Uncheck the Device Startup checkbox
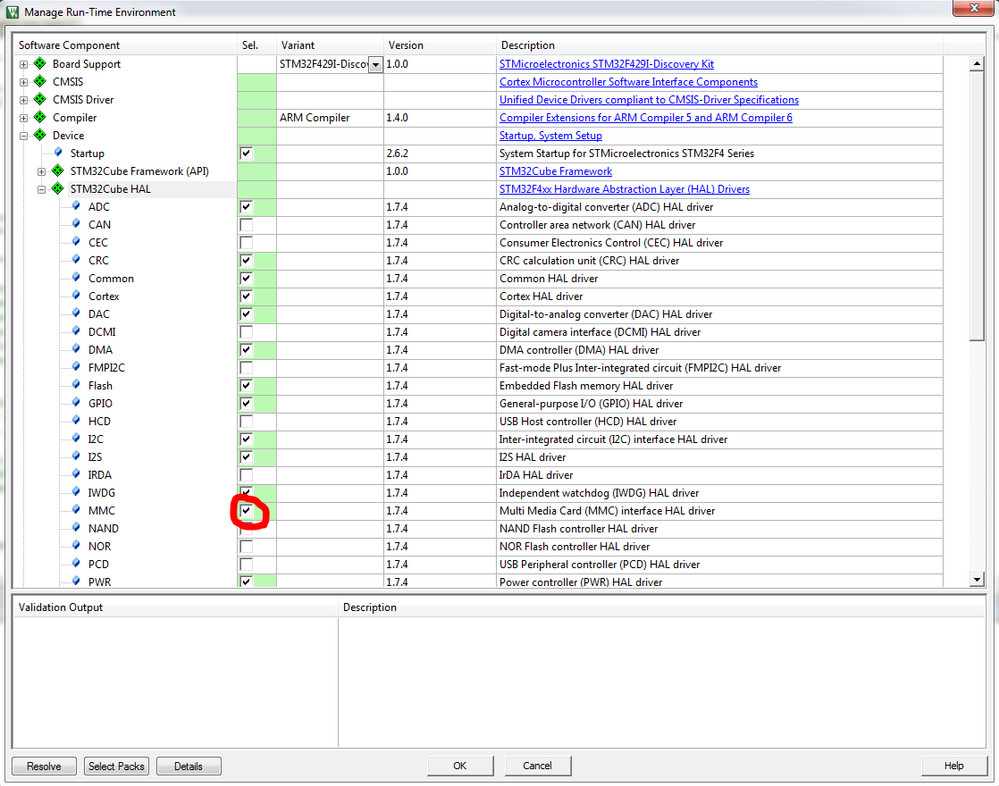The height and width of the screenshot is (786, 999). 246,154
